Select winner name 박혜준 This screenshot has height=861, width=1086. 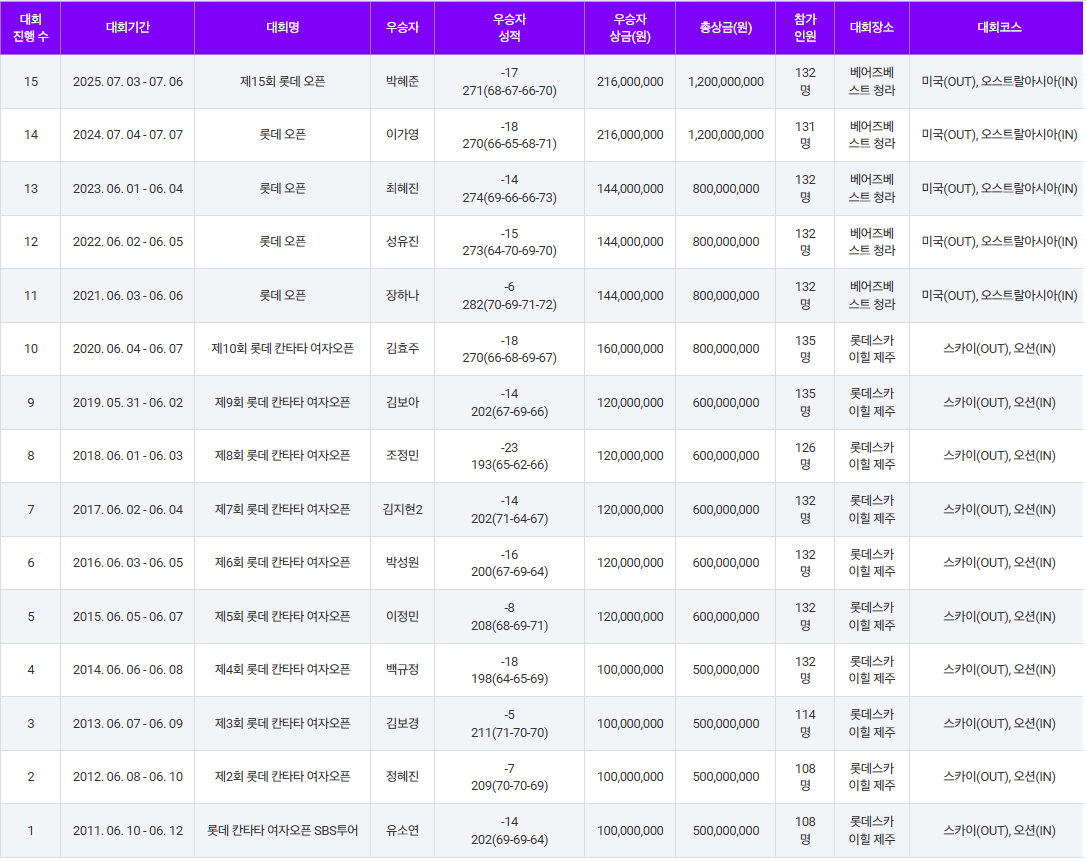tap(402, 82)
